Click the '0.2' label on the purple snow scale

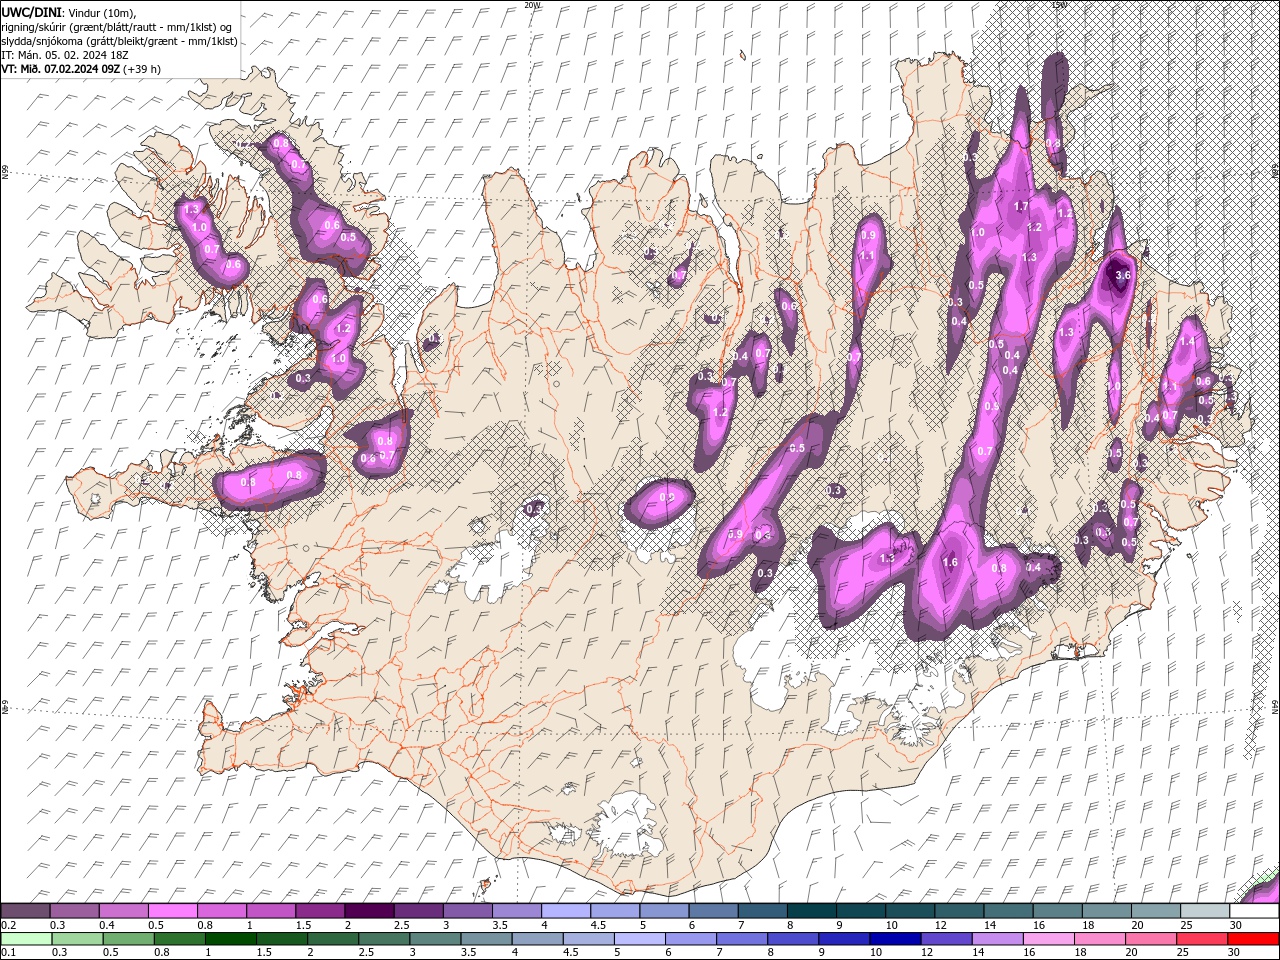pos(8,925)
